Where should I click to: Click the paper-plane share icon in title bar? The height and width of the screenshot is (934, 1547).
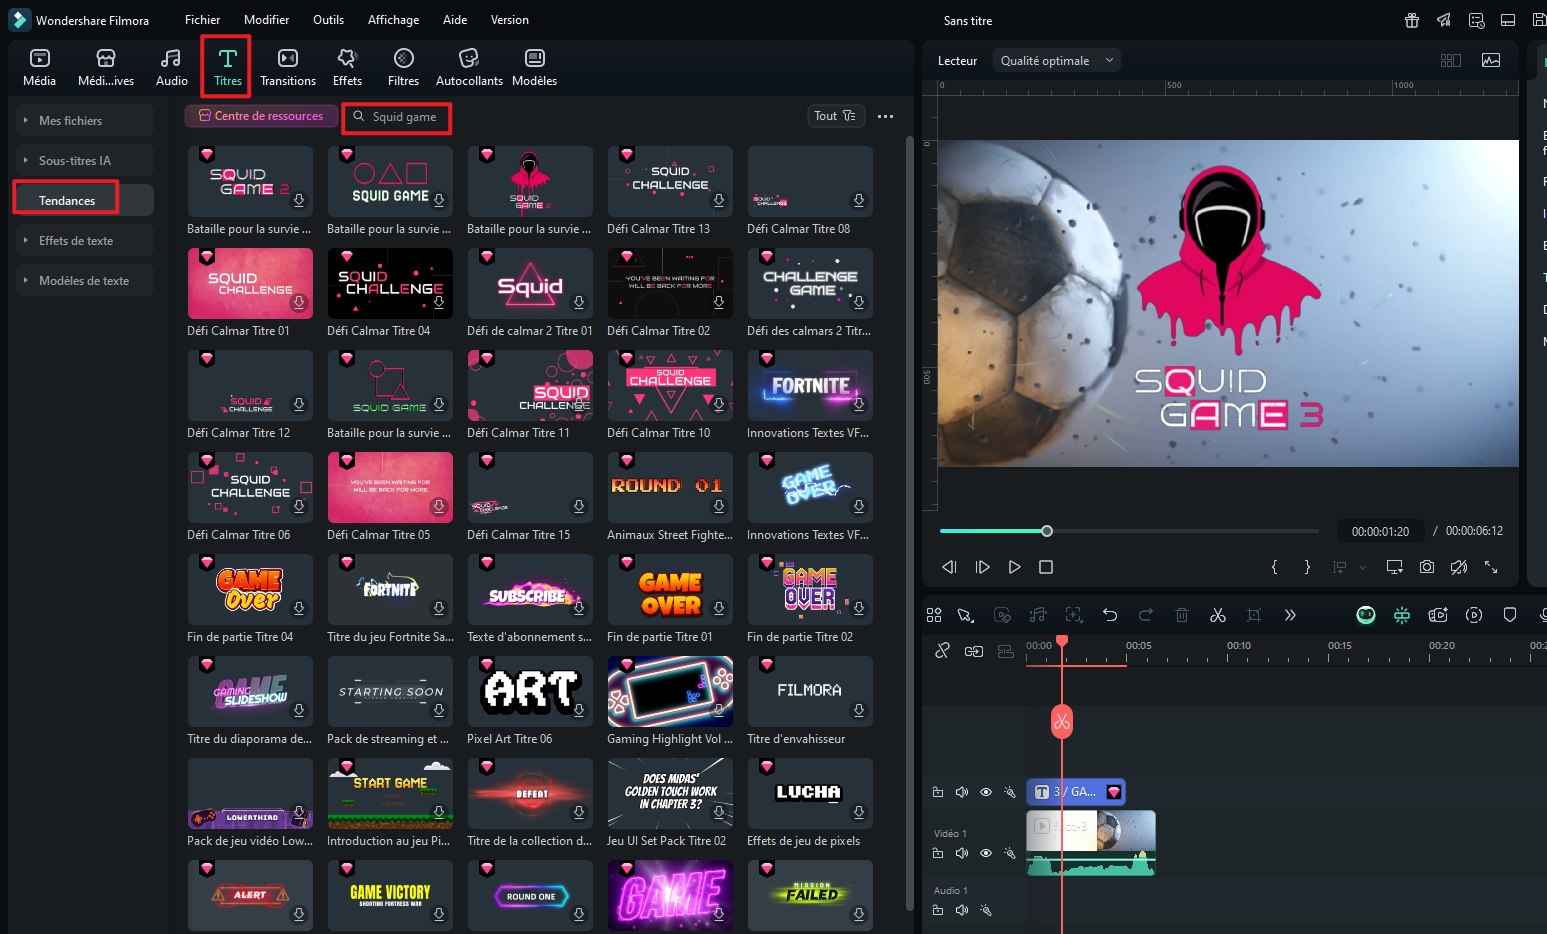pos(1444,20)
